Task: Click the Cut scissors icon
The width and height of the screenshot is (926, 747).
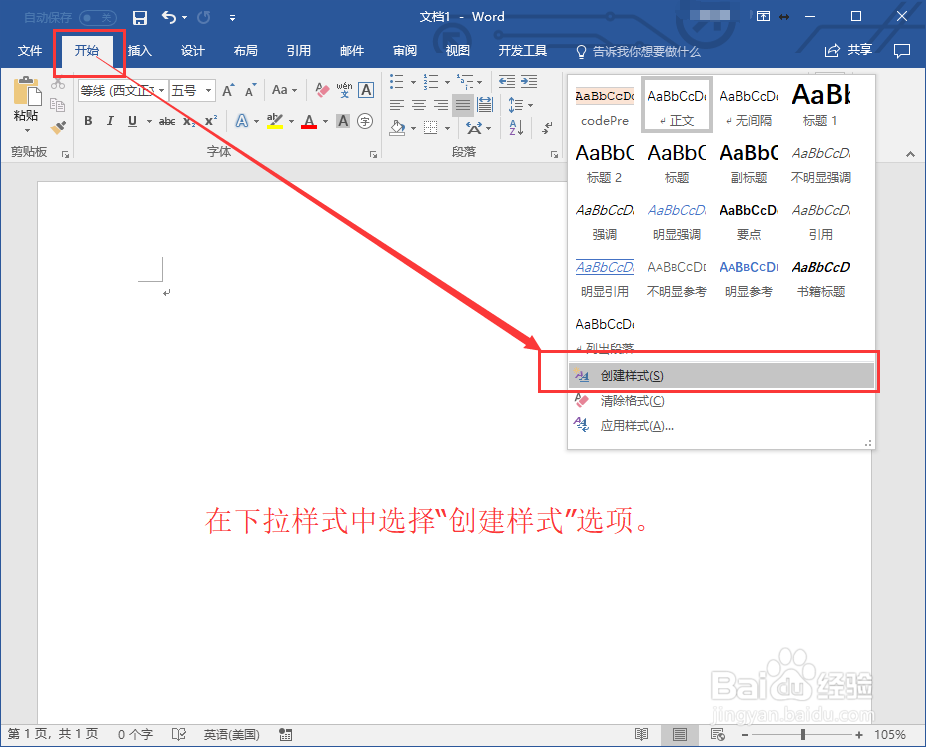Action: (58, 84)
